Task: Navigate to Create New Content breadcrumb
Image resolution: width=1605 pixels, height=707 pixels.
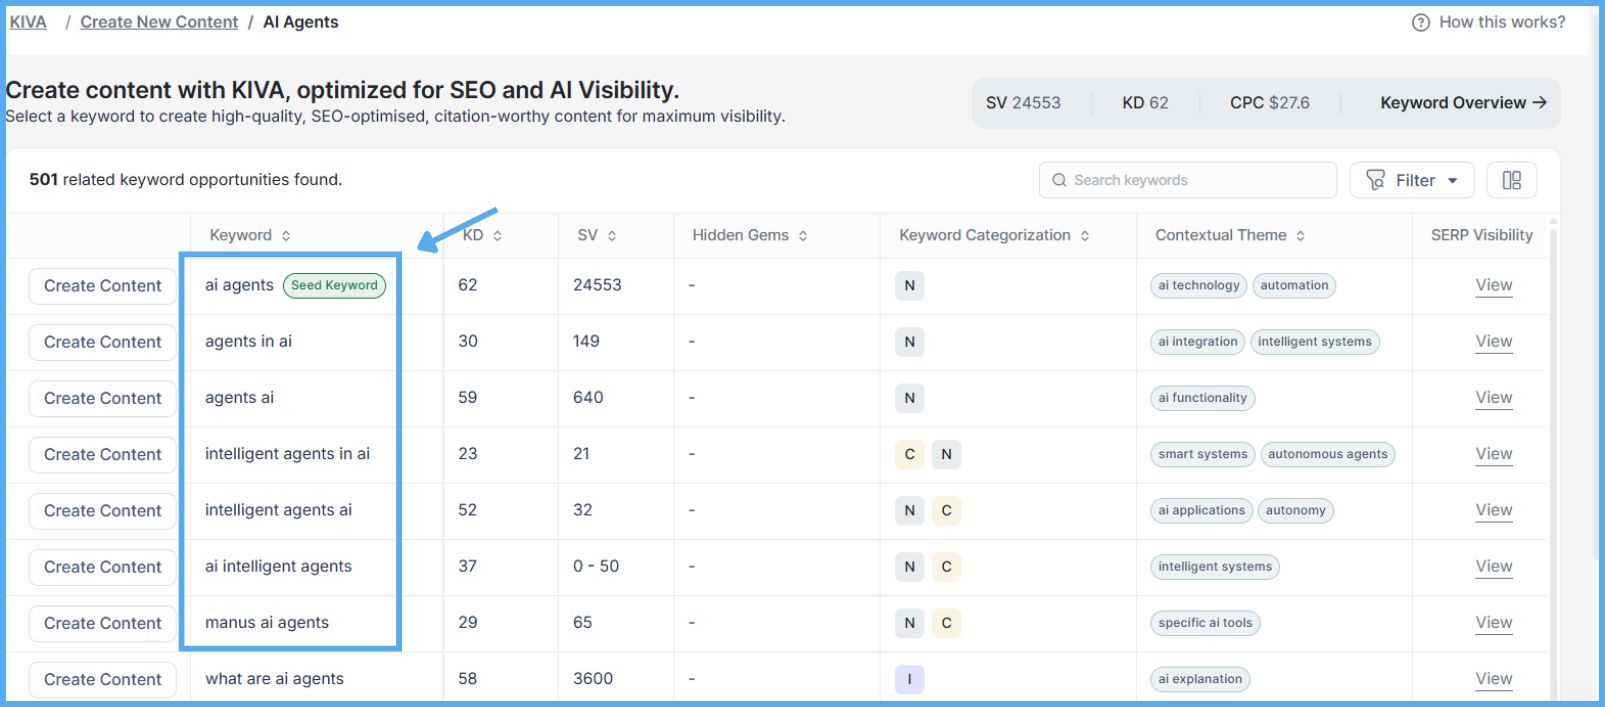Action: pyautogui.click(x=159, y=22)
